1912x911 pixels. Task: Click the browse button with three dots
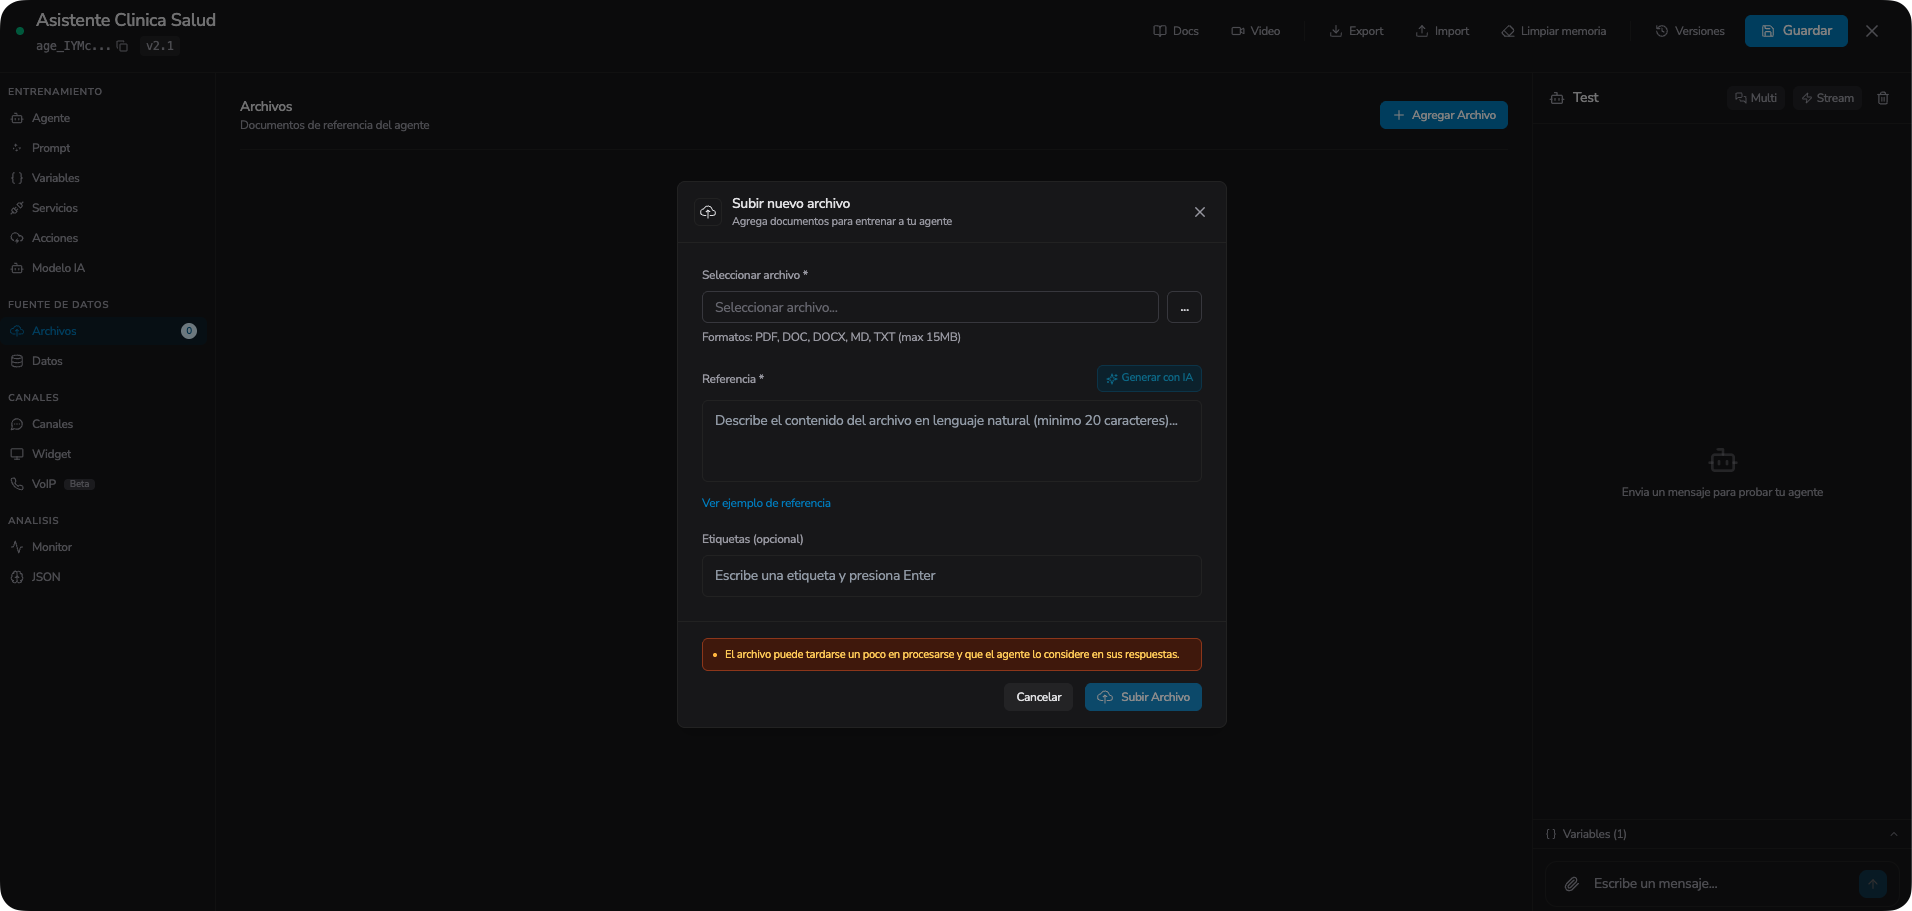tap(1184, 307)
